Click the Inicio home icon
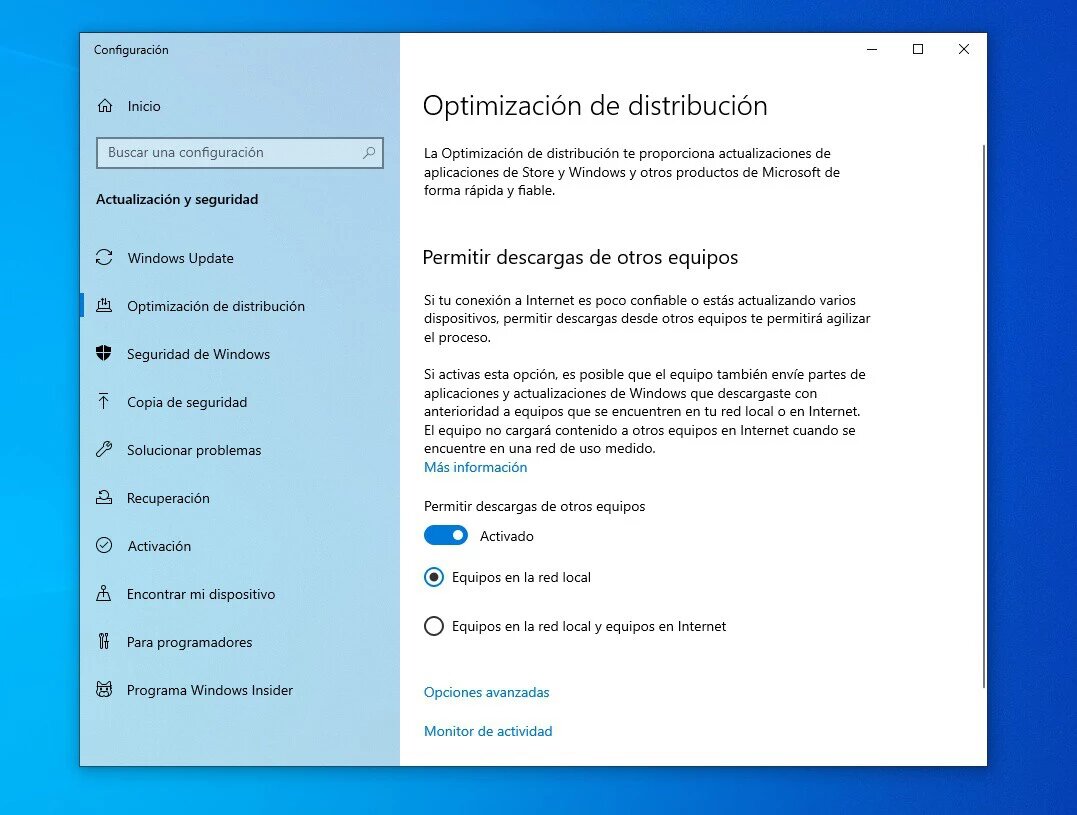1077x815 pixels. (x=104, y=106)
